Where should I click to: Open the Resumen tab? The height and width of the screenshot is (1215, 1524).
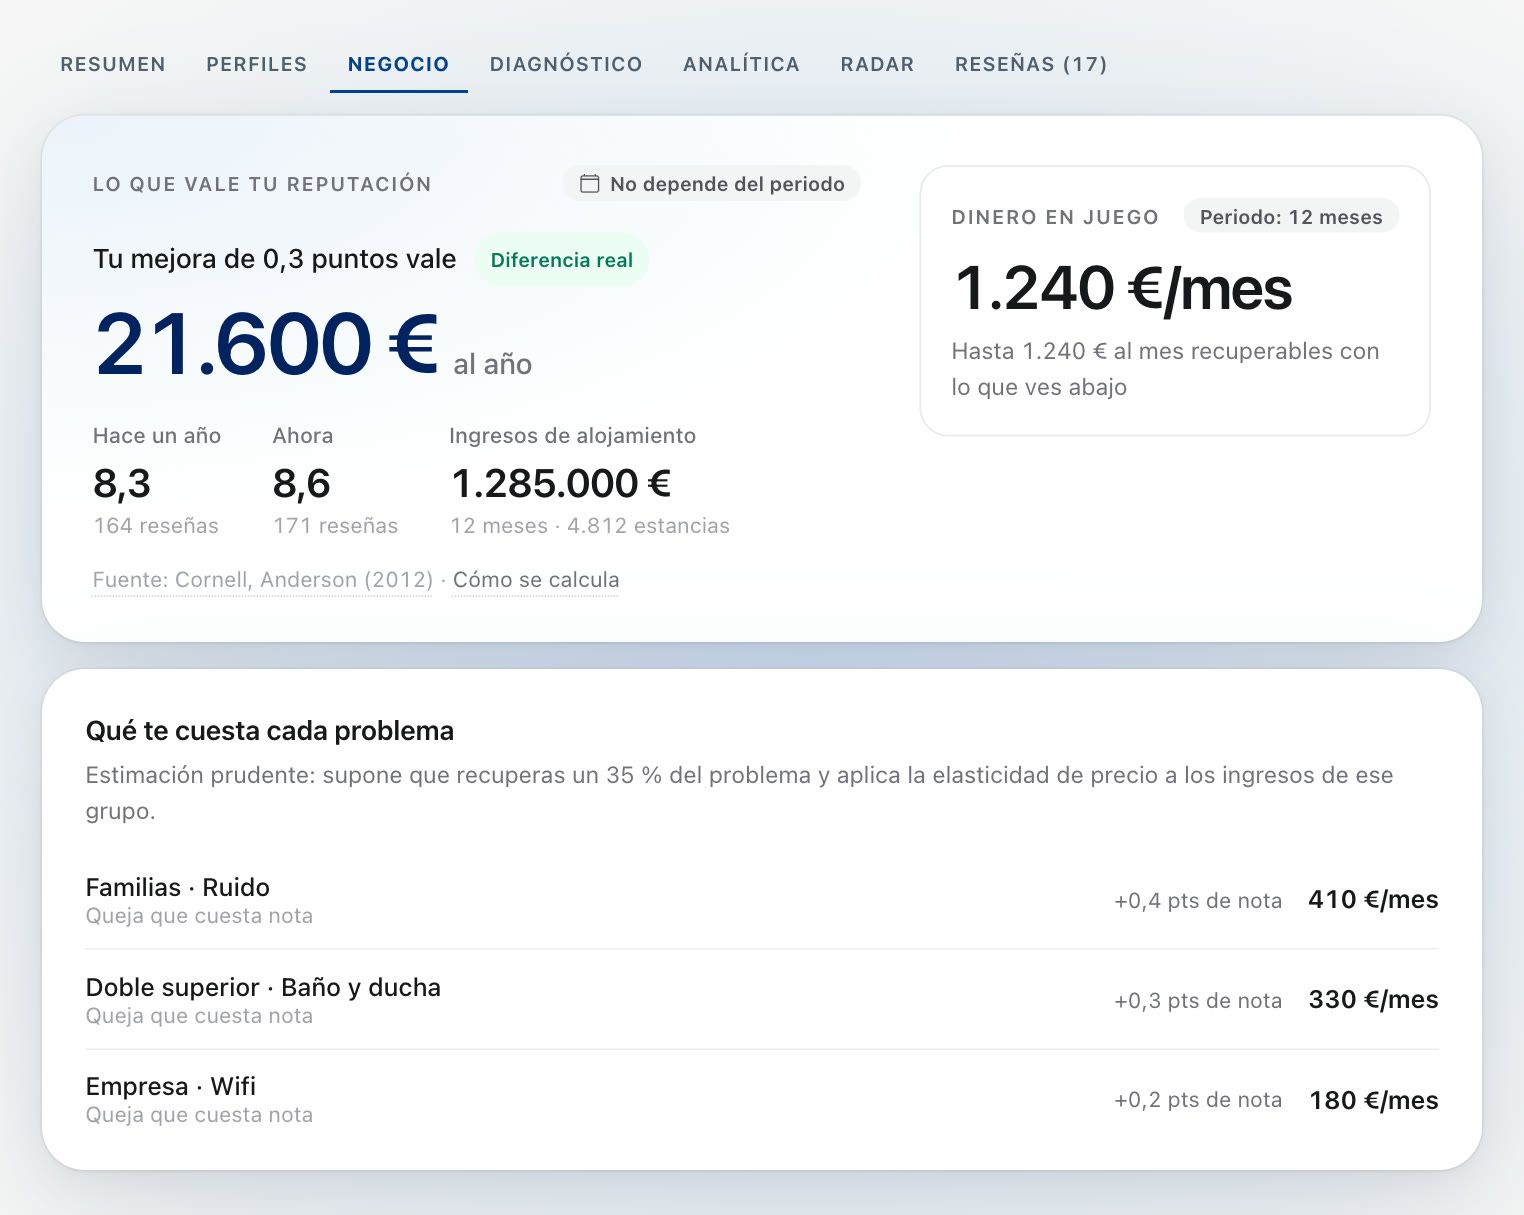(113, 64)
